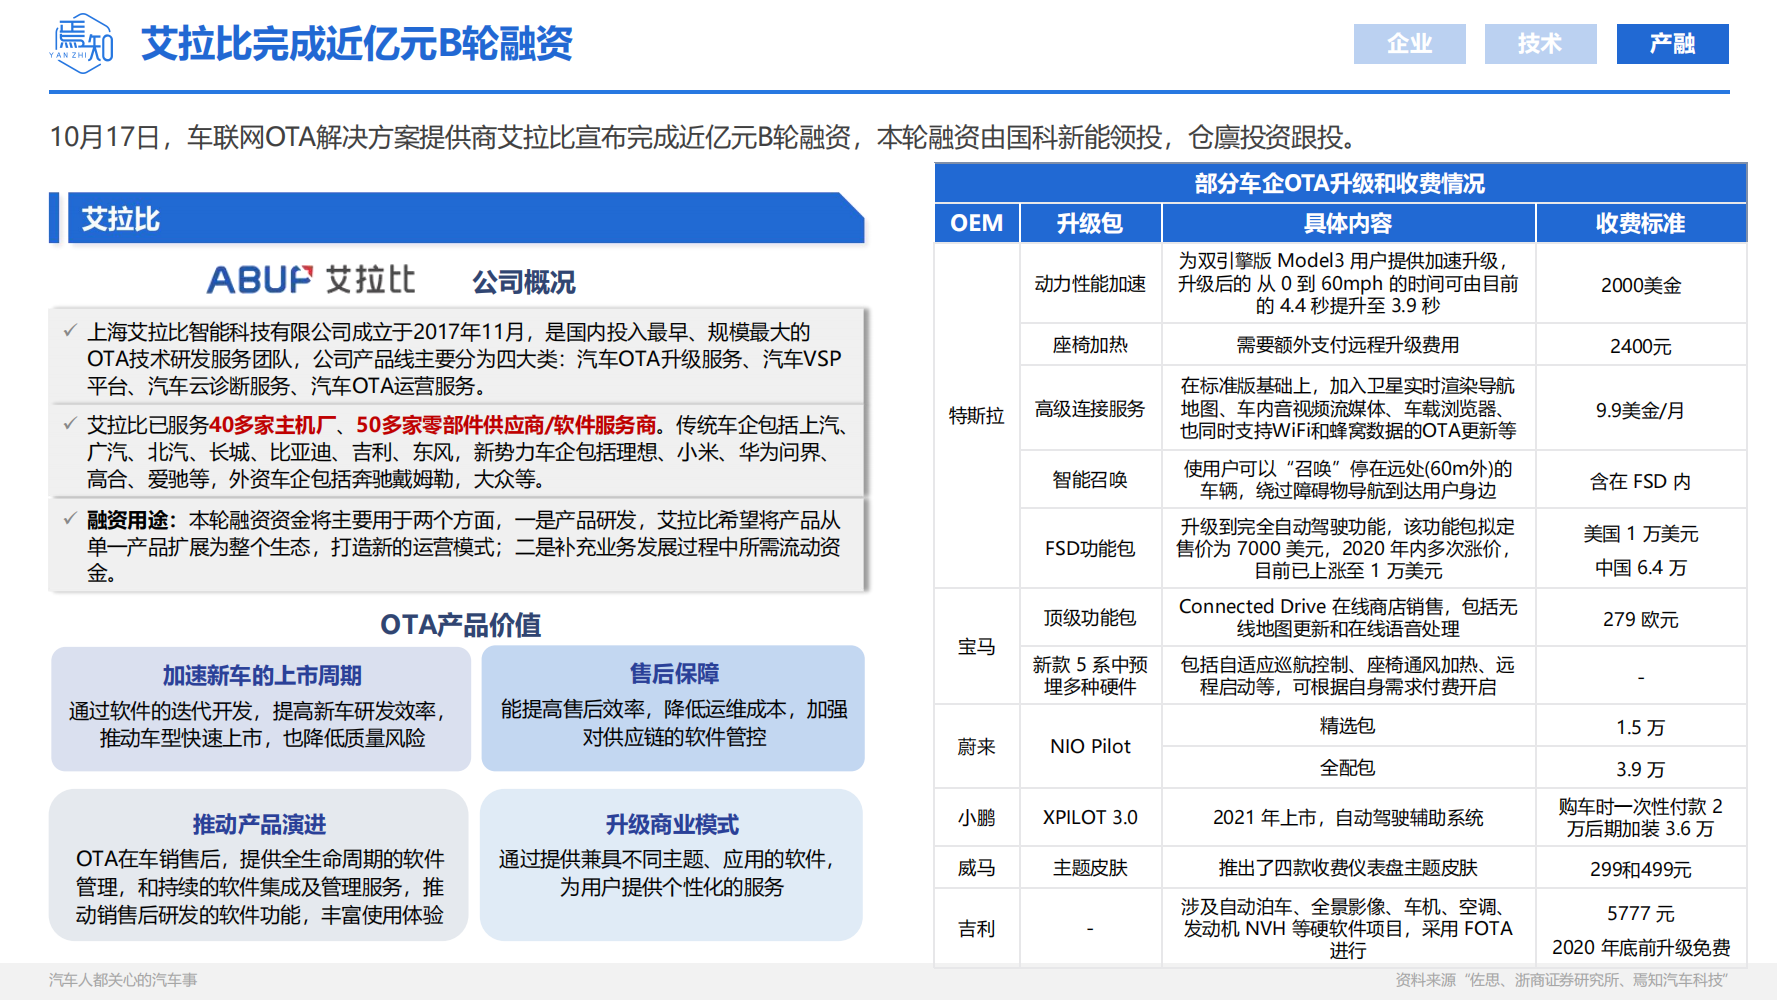
Task: Select the 威马 OEM cell
Action: [x=977, y=868]
